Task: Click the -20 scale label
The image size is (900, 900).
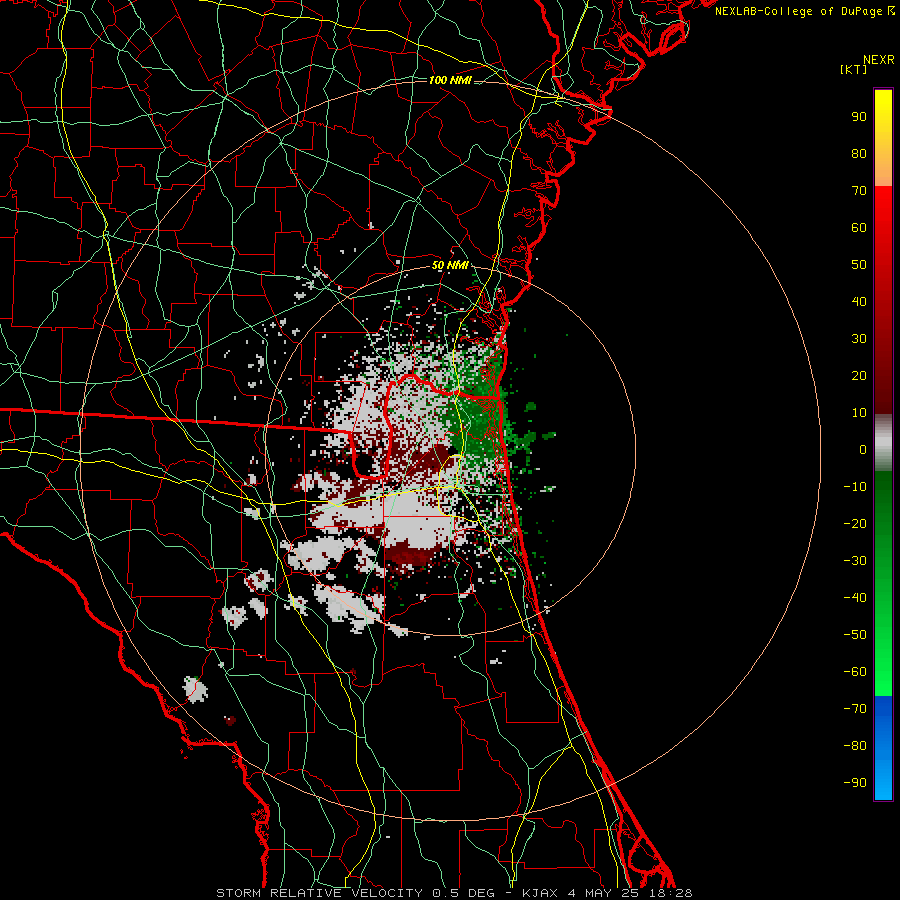Action: (x=855, y=524)
